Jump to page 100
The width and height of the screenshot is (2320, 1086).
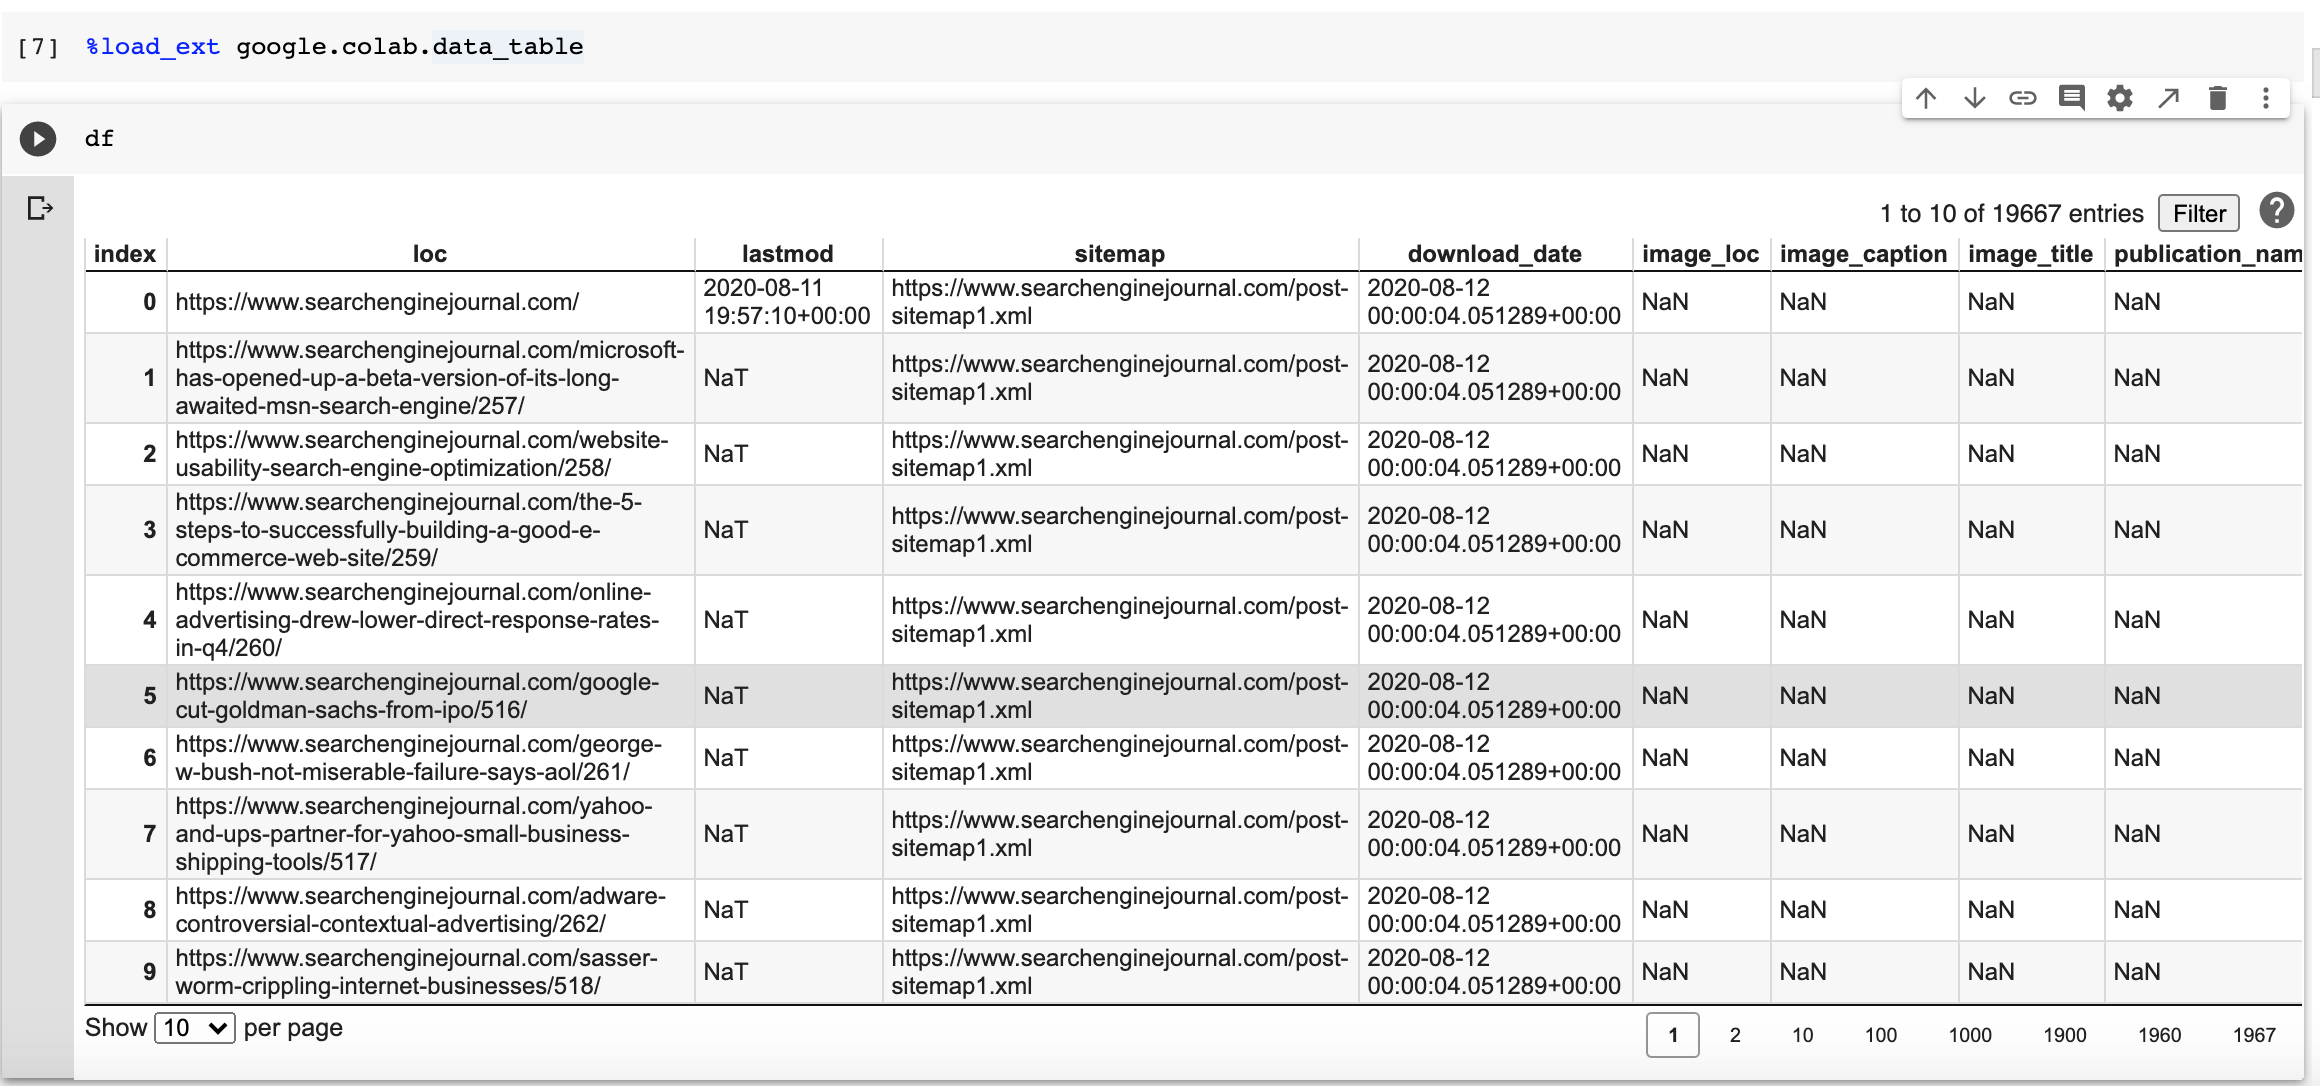[1880, 1035]
